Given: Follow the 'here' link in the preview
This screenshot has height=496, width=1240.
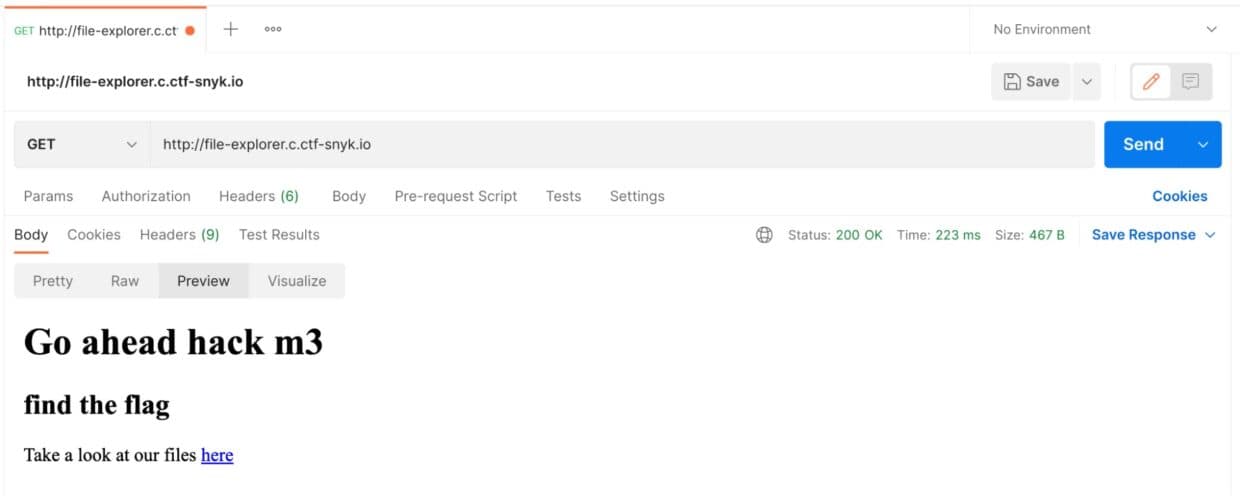Looking at the screenshot, I should pos(217,455).
